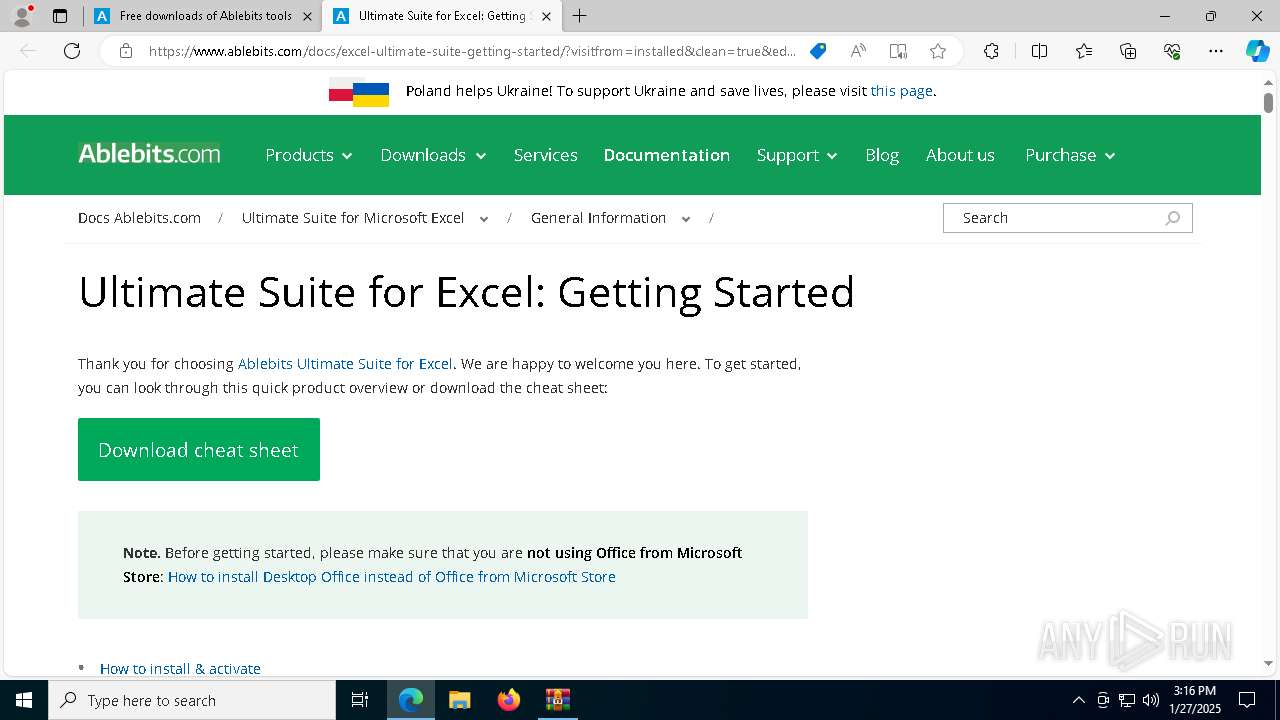1280x720 pixels.
Task: Switch to Free downloads of Ablebits tools tab
Action: [203, 16]
